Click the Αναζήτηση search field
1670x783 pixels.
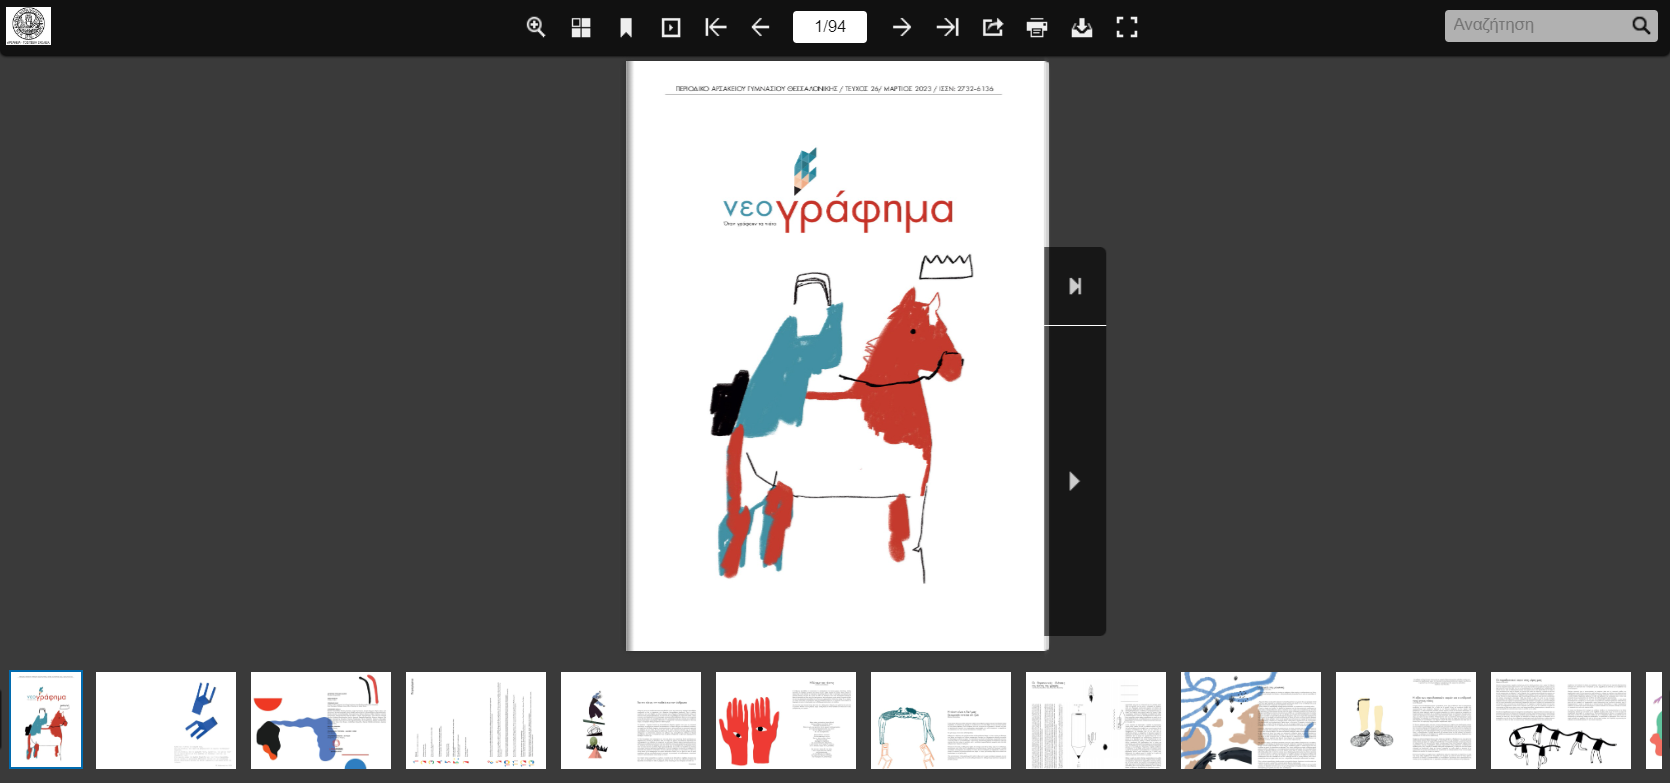click(x=1537, y=26)
